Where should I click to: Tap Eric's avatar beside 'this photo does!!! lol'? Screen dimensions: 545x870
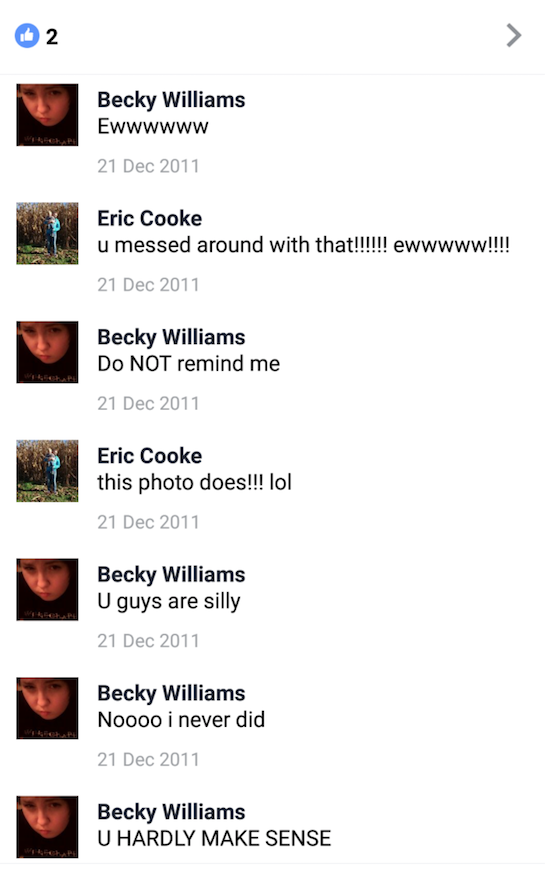pos(47,471)
